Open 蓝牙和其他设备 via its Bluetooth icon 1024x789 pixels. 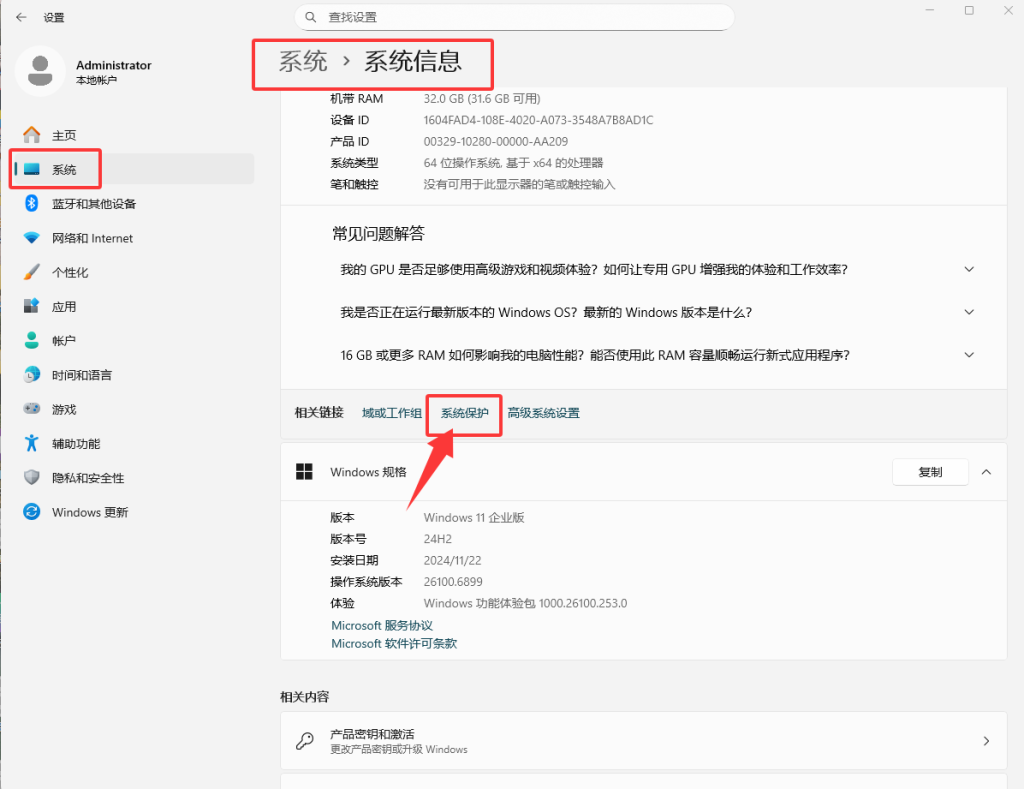(30, 203)
